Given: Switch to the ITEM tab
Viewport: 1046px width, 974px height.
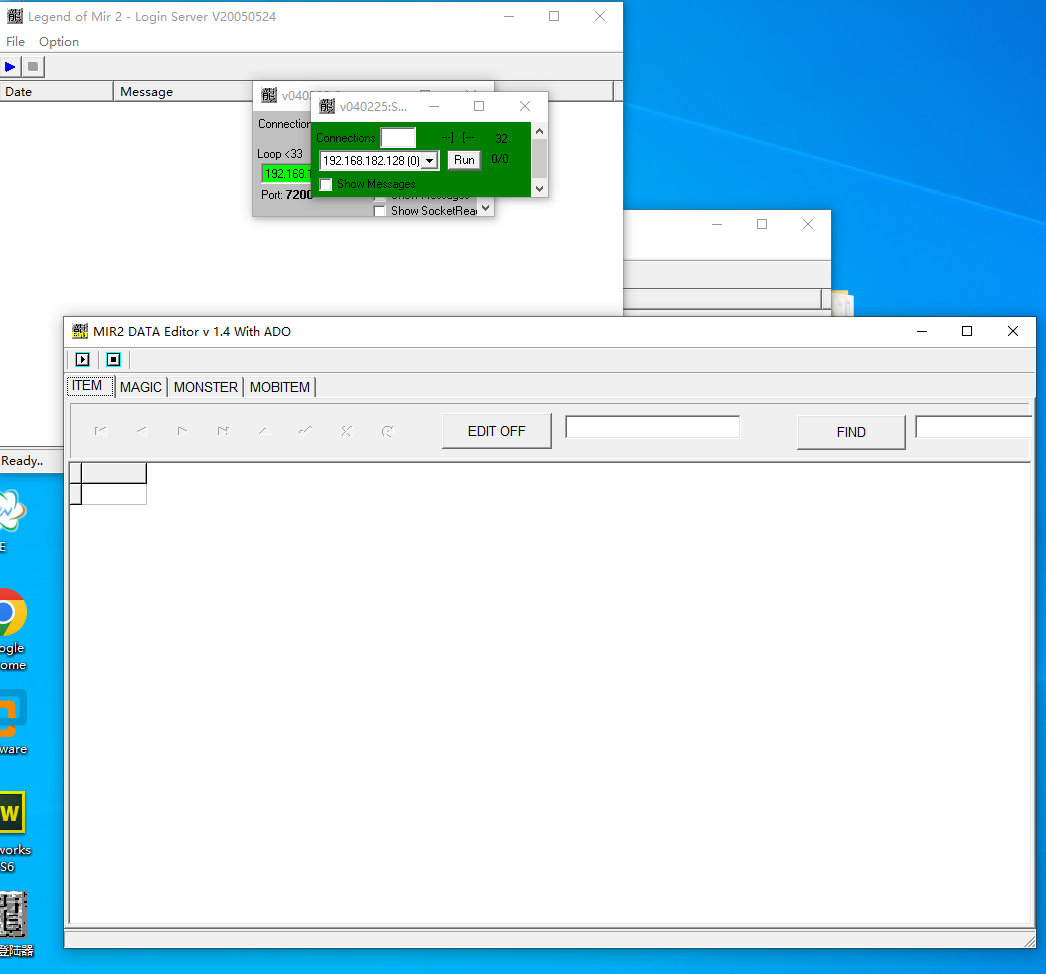Looking at the screenshot, I should point(90,386).
